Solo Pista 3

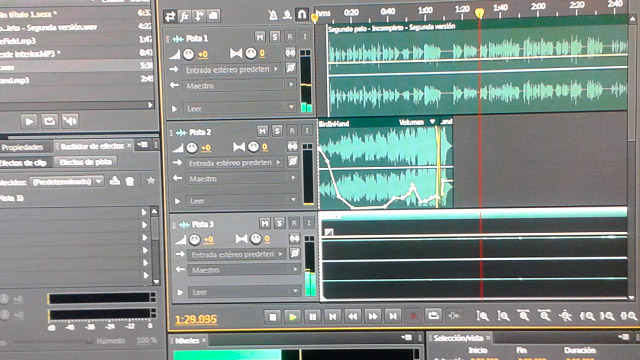279,223
